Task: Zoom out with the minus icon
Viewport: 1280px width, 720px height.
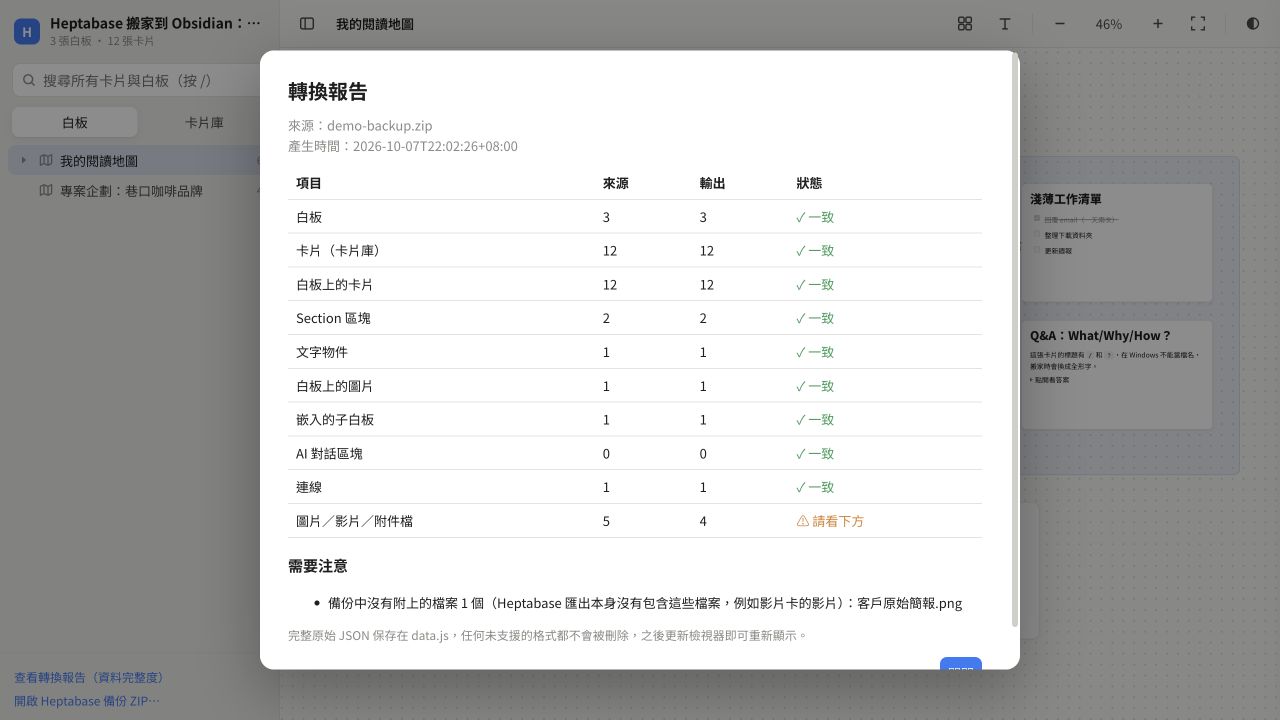Action: tap(1060, 24)
